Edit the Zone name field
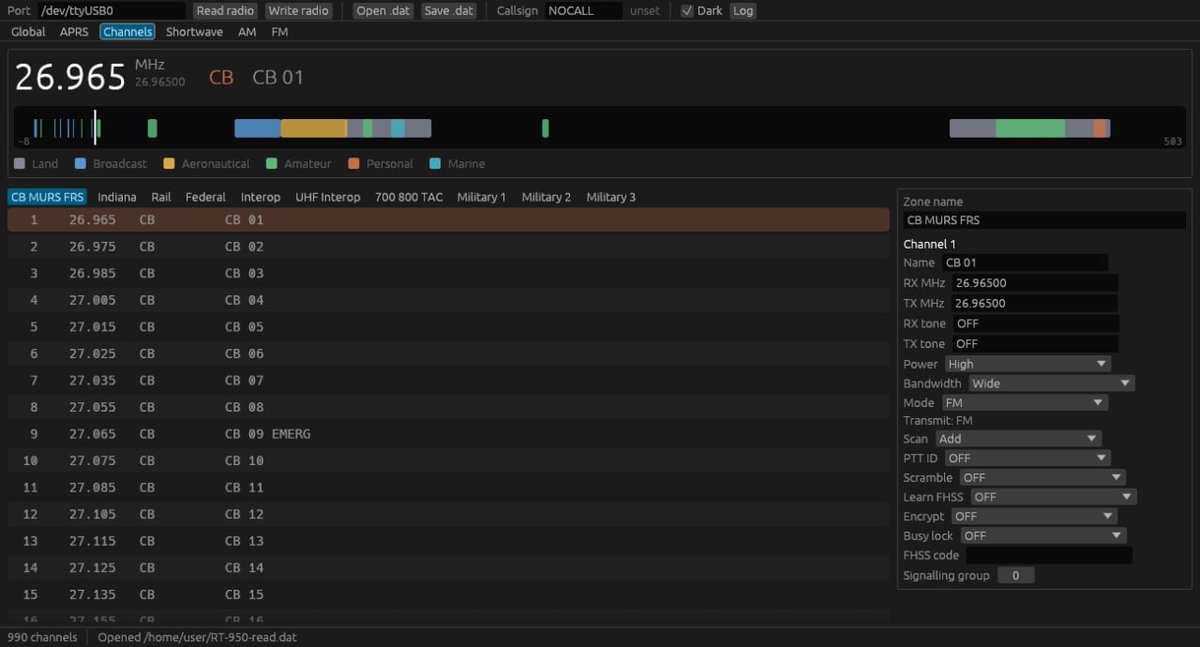The image size is (1200, 647). (x=1045, y=220)
